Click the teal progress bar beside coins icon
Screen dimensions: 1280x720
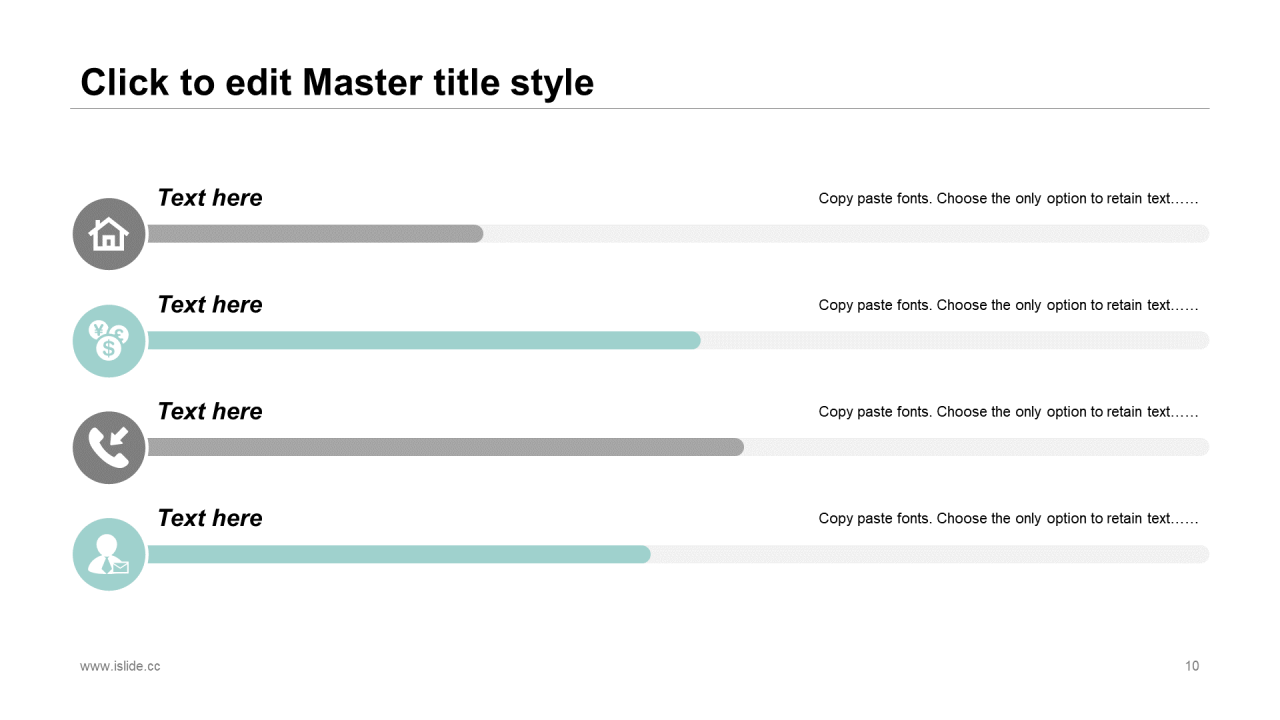coord(424,341)
